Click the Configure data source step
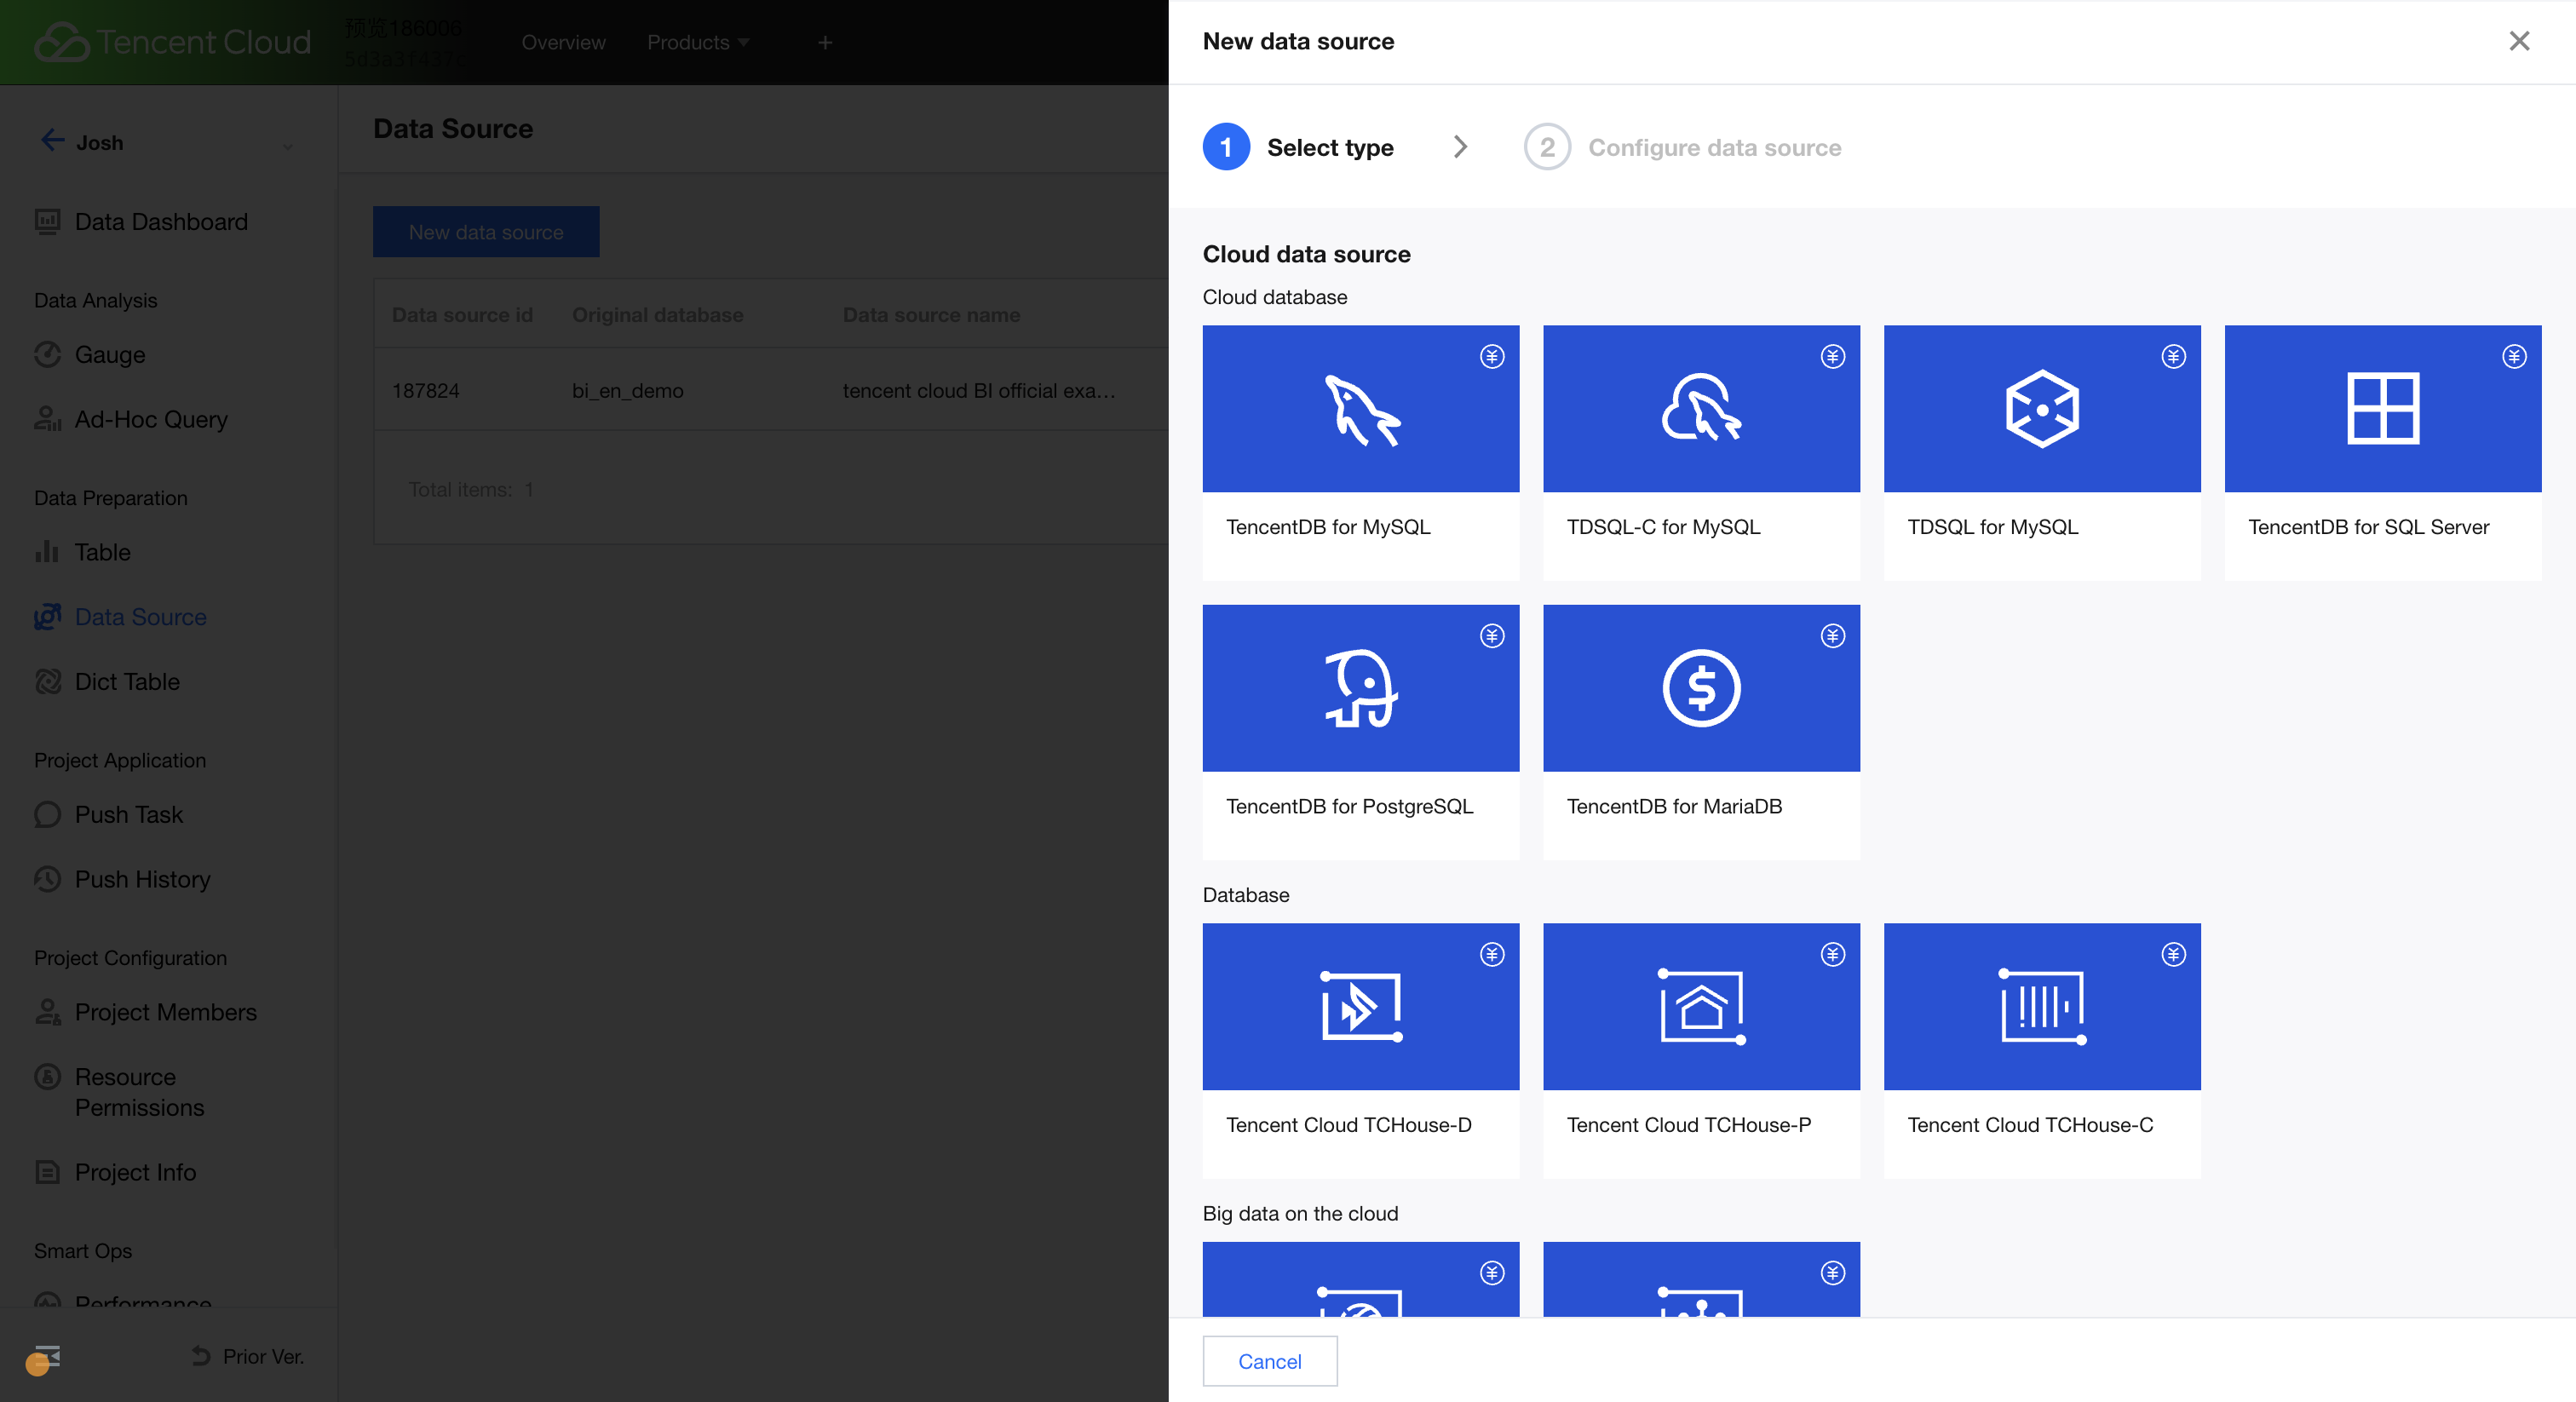 (x=1713, y=148)
